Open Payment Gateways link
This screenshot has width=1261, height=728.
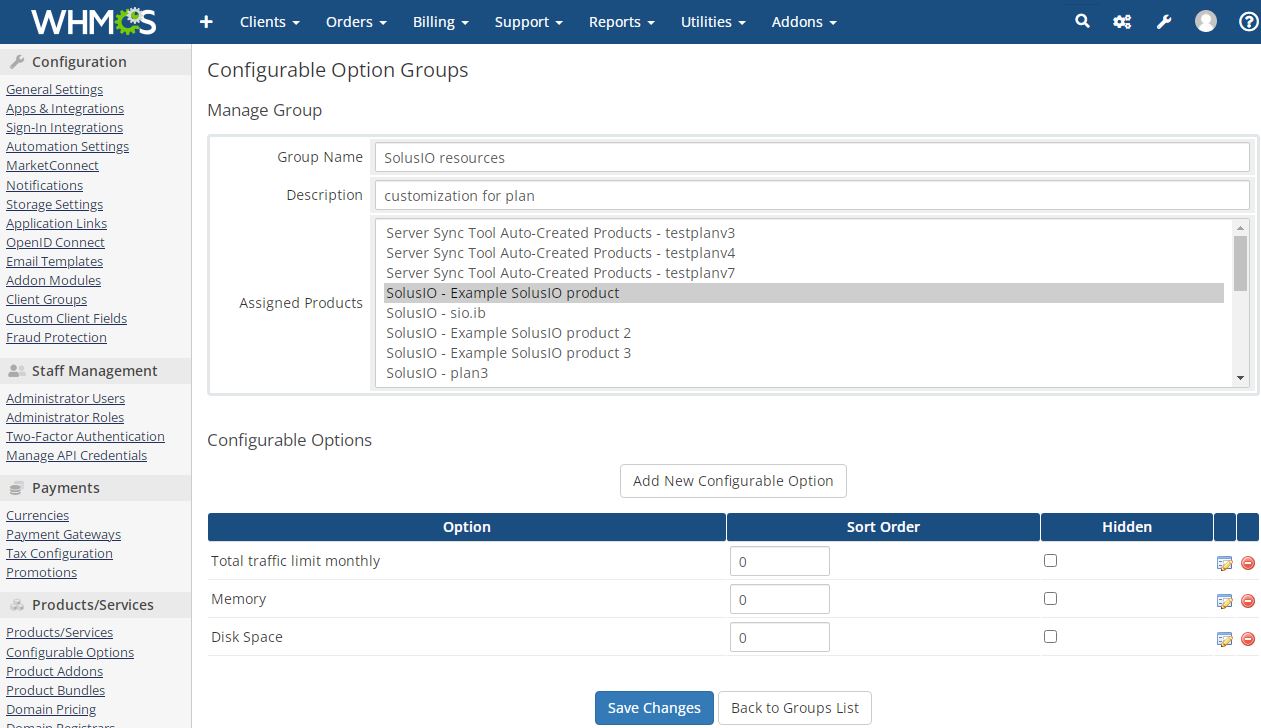[63, 534]
